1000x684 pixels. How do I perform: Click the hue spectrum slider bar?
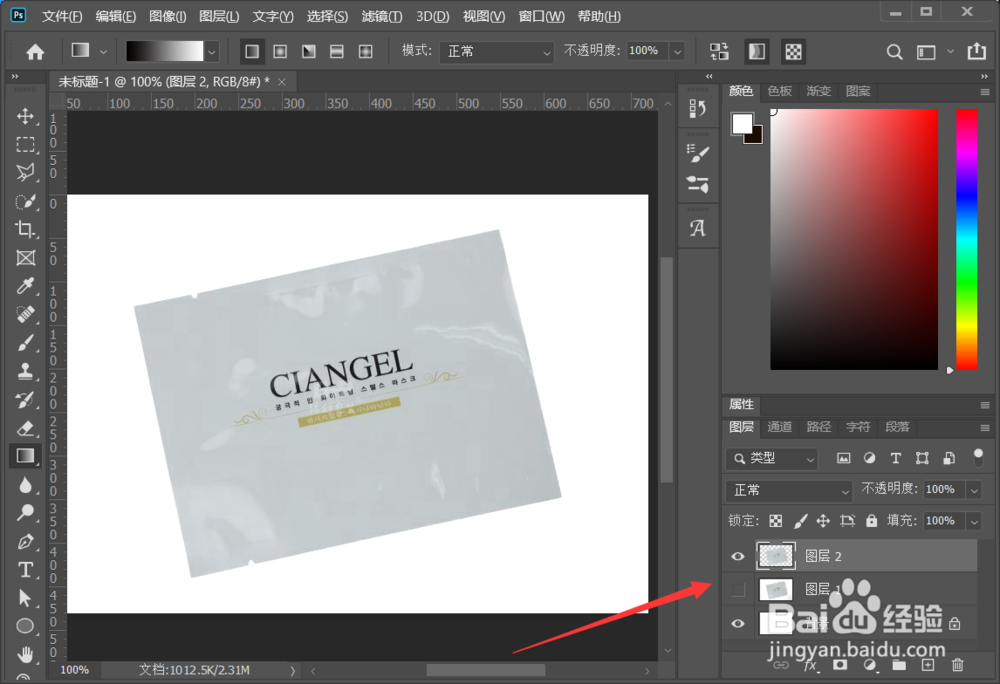pyautogui.click(x=966, y=239)
